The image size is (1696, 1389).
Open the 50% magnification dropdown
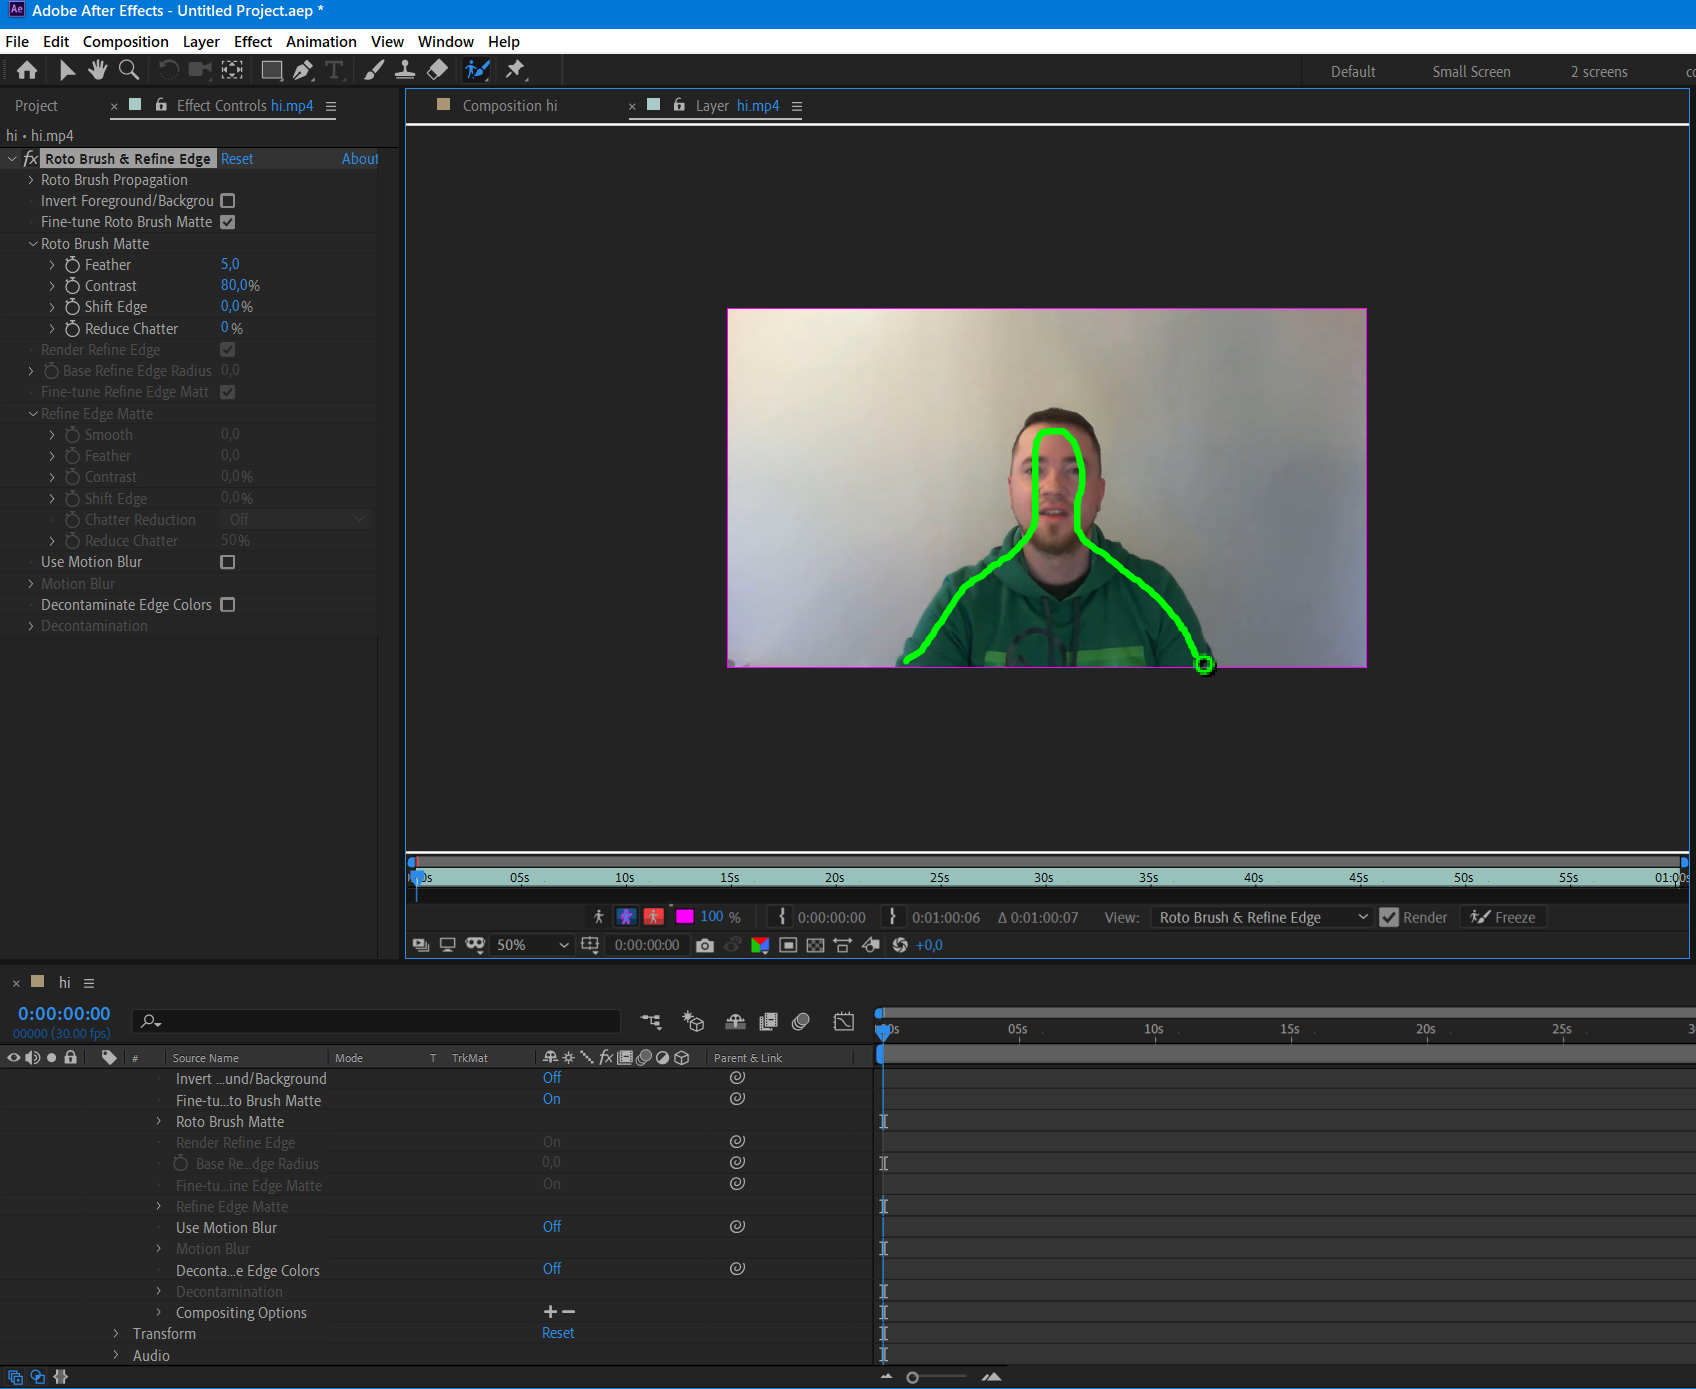tap(532, 945)
